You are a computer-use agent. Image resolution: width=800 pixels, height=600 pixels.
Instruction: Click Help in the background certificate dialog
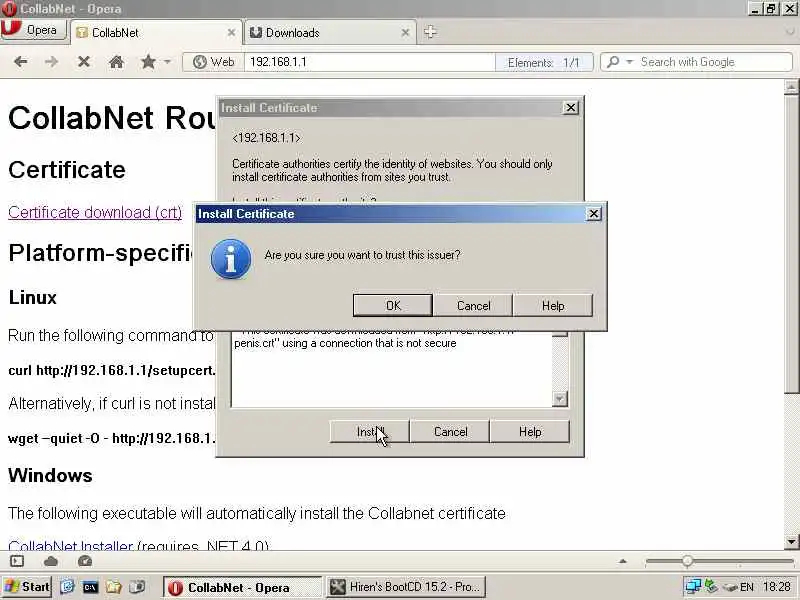click(530, 432)
